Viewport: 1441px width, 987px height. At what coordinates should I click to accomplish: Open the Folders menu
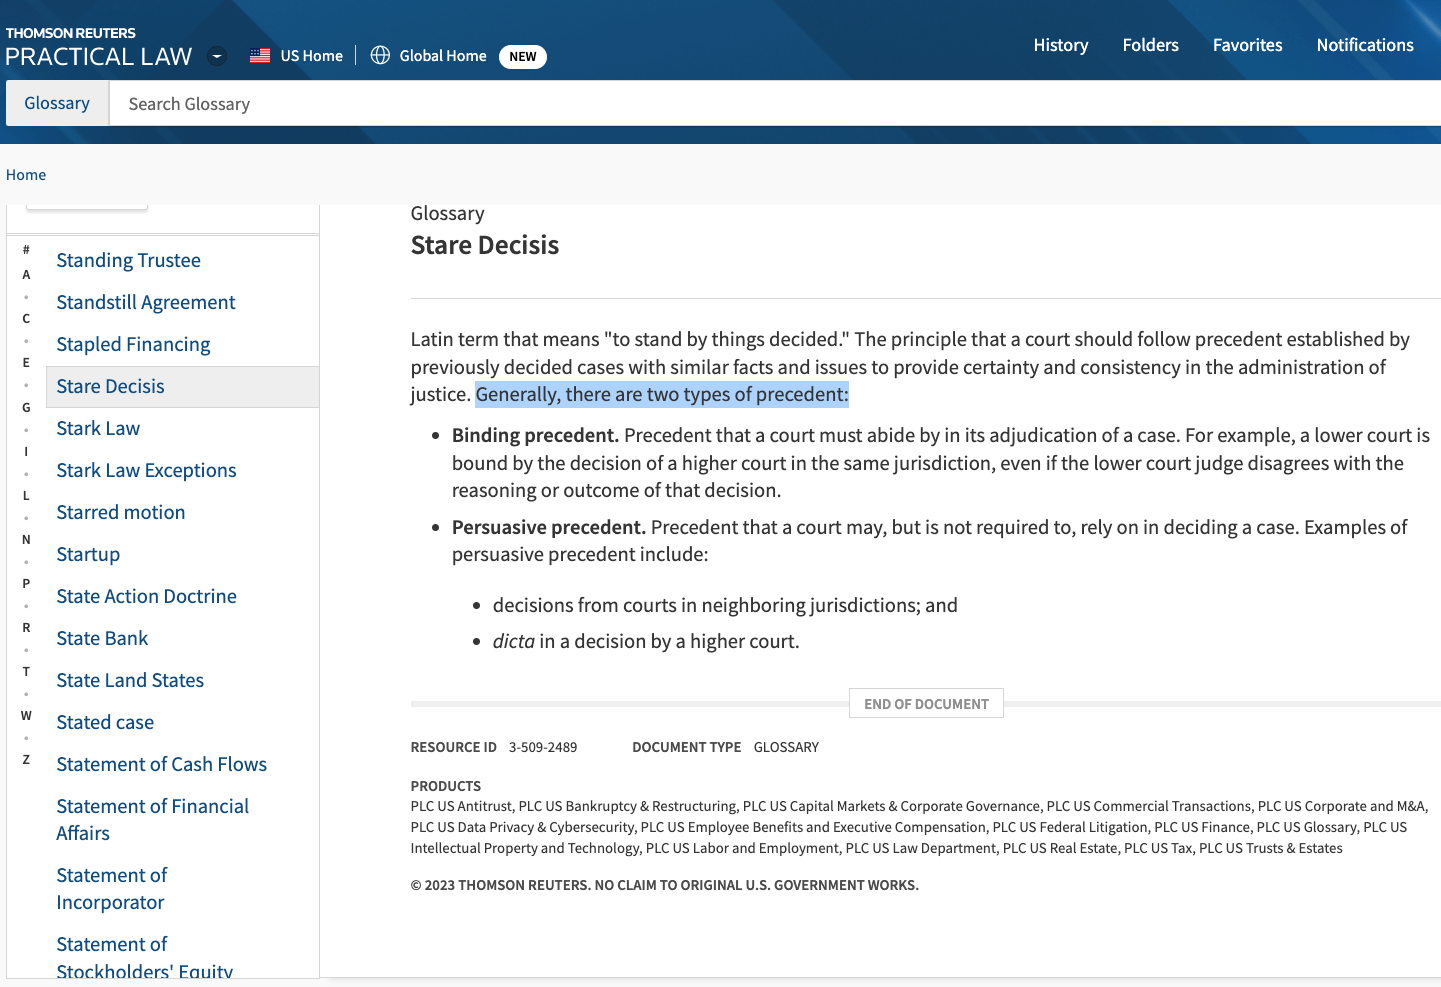coord(1150,45)
